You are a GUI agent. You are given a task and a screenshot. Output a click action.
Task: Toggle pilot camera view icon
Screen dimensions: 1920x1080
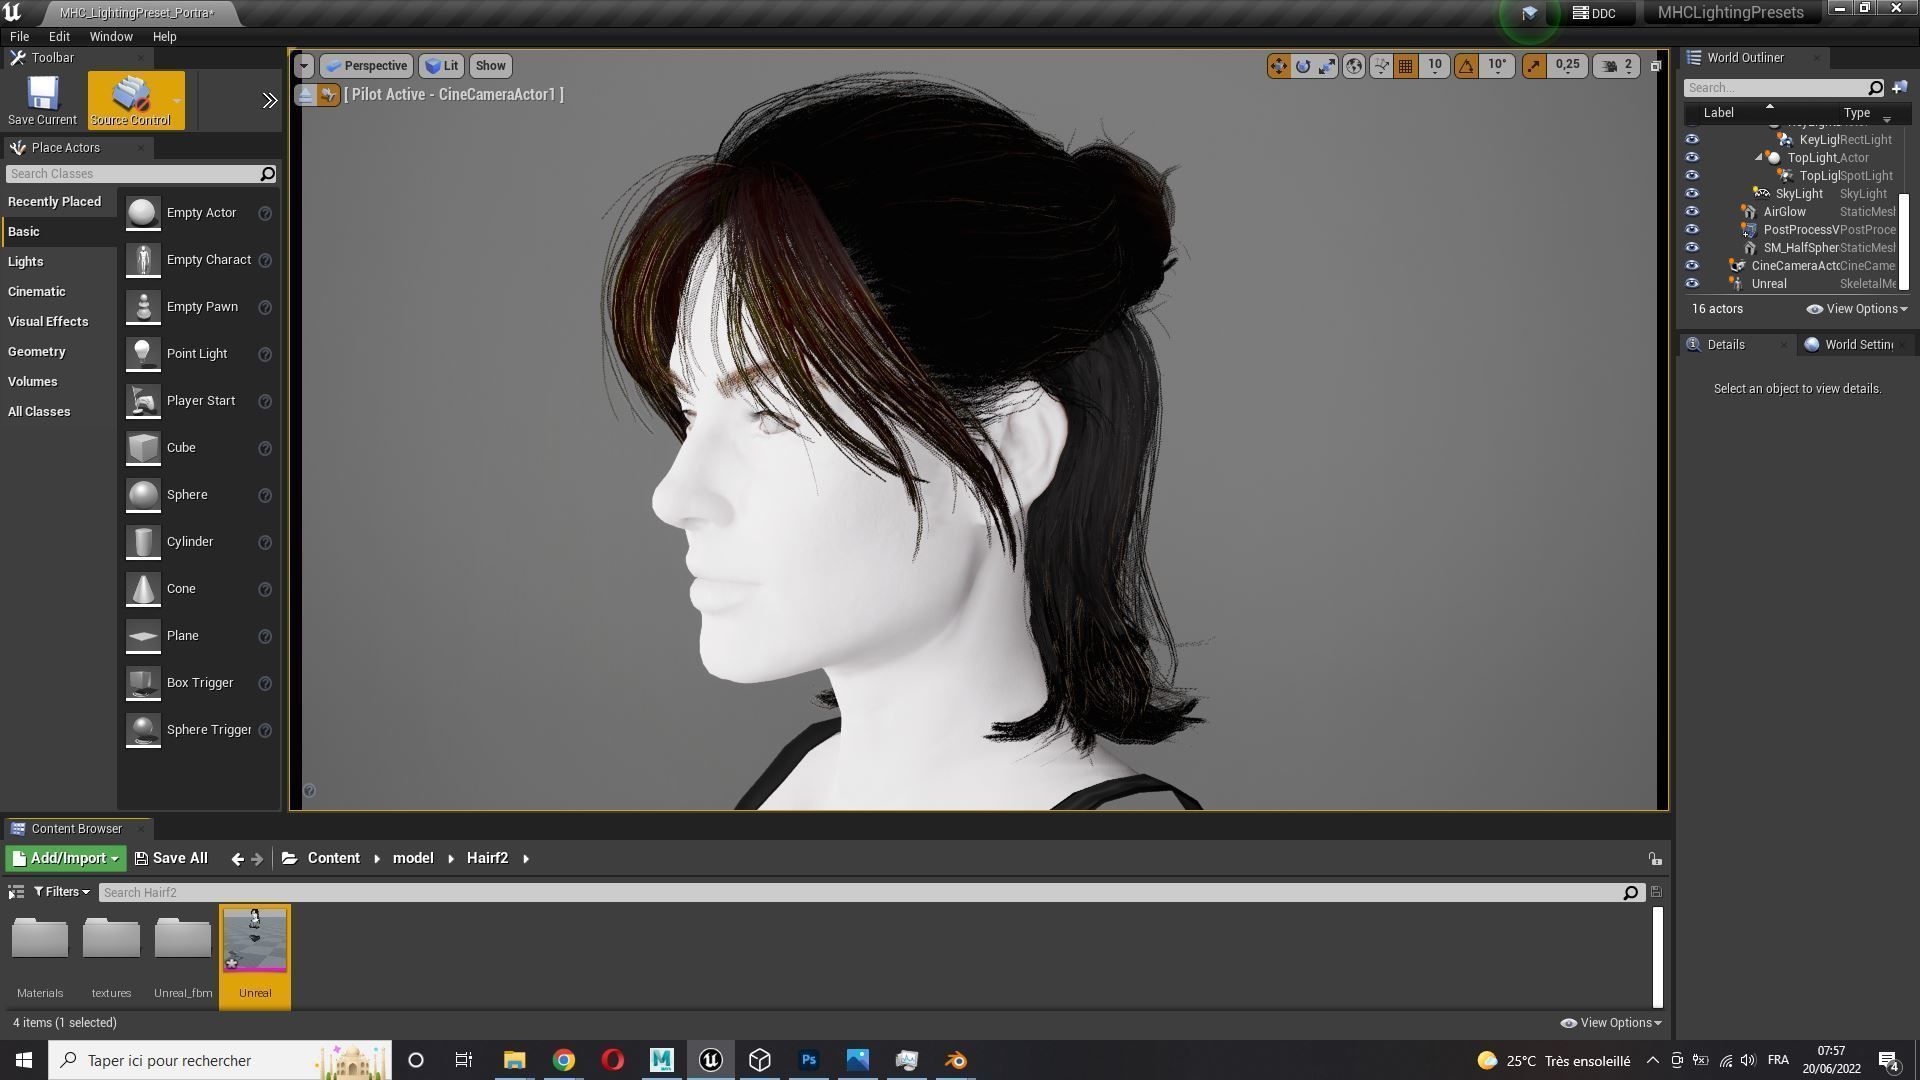[x=329, y=95]
